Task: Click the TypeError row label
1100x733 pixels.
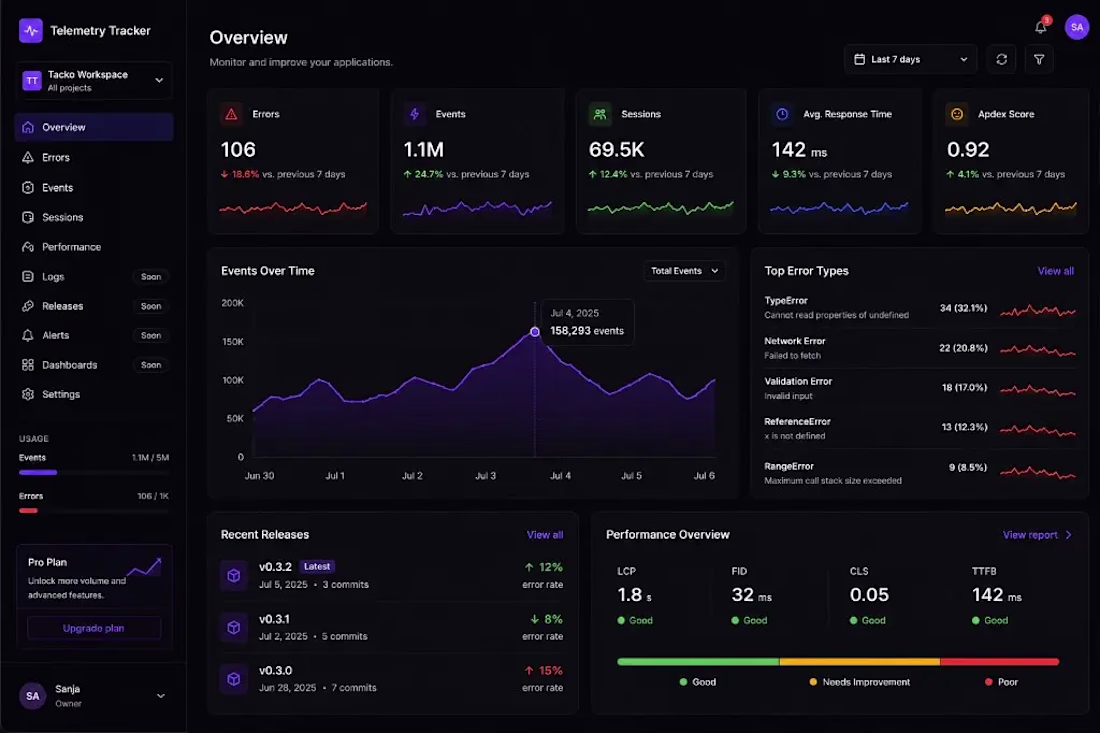Action: coord(786,300)
